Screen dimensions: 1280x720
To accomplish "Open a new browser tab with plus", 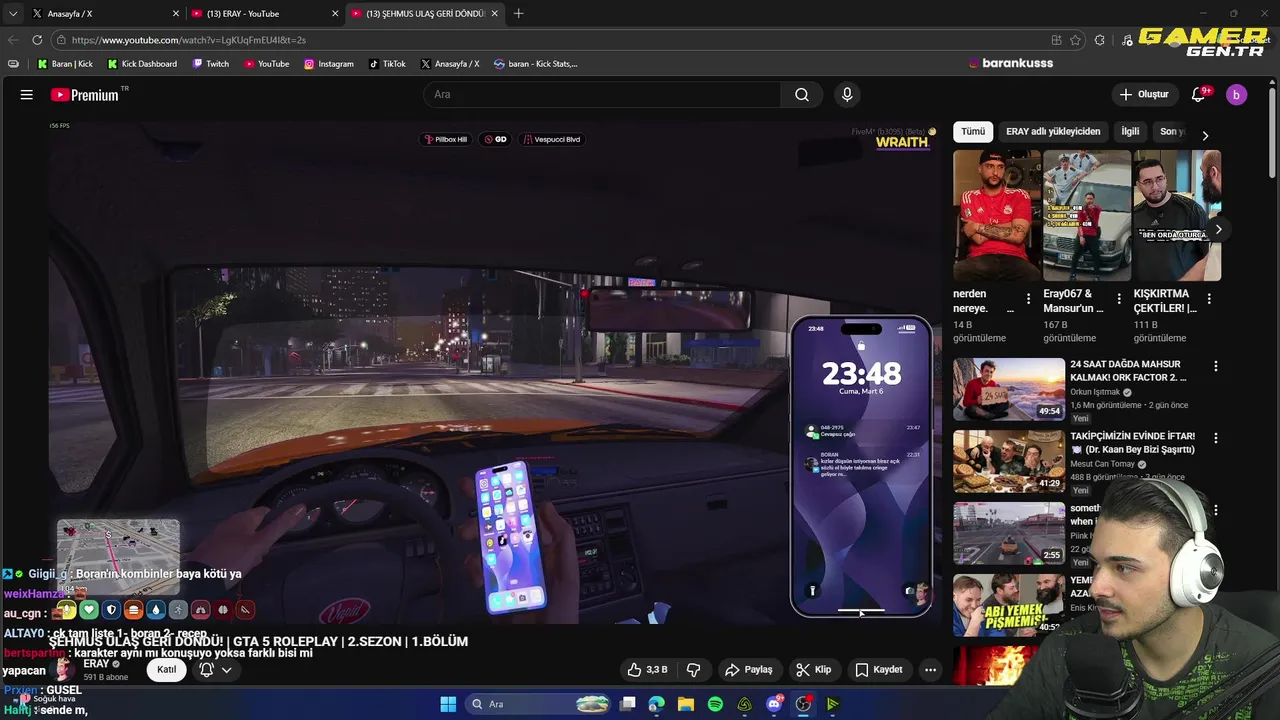I will 518,13.
